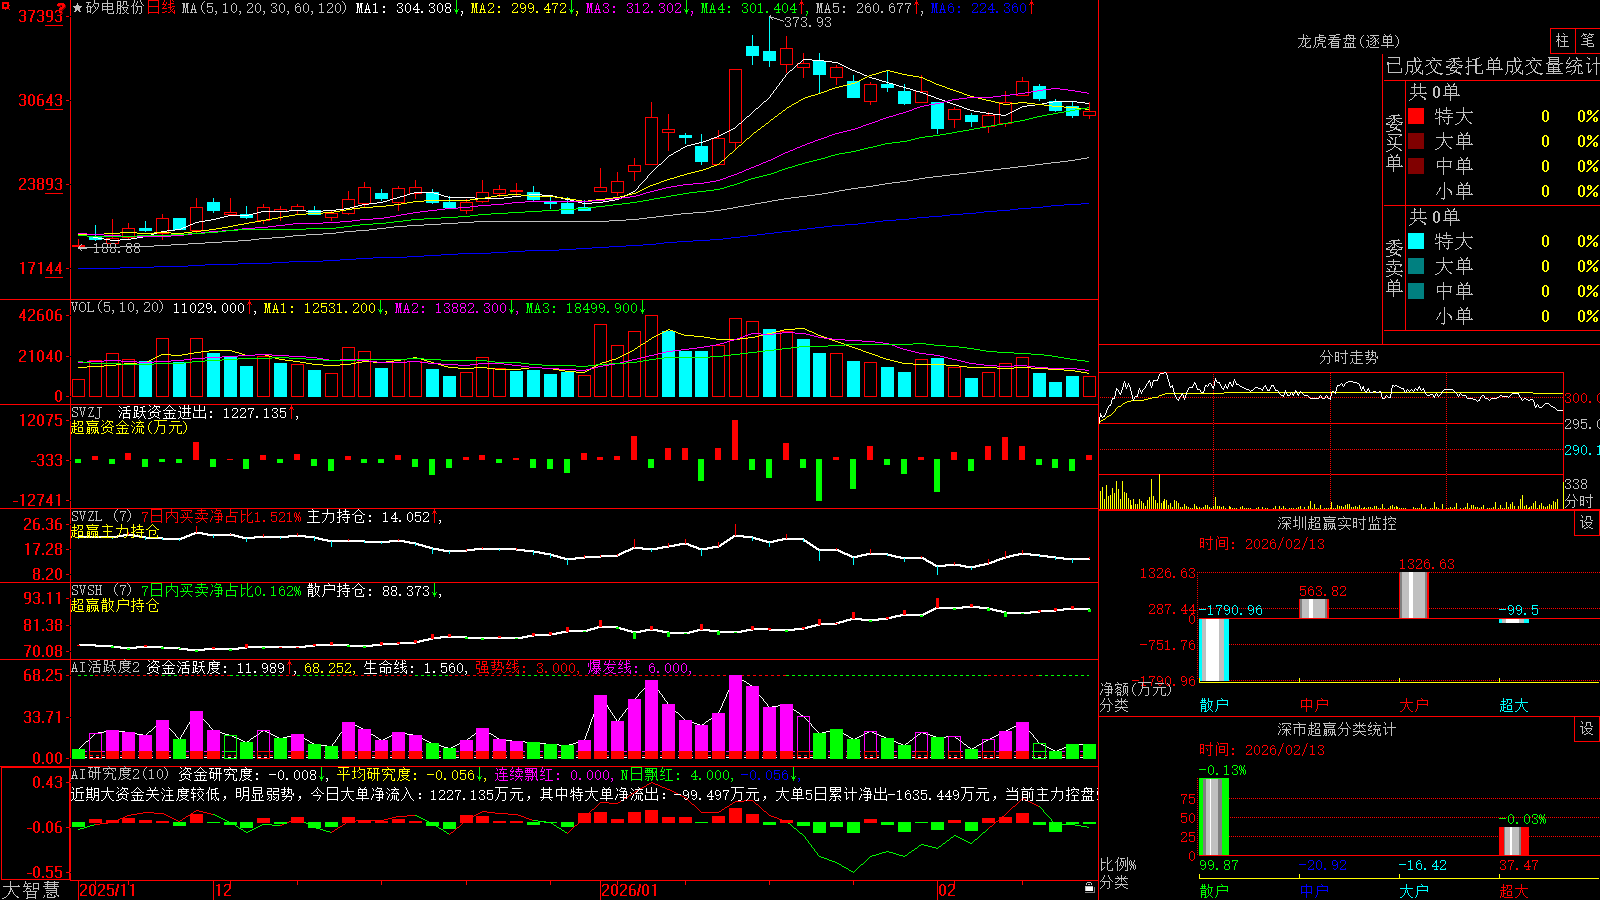Image resolution: width=1600 pixels, height=900 pixels.
Task: Click the red question mark icon near 37393
Action: [x=61, y=8]
